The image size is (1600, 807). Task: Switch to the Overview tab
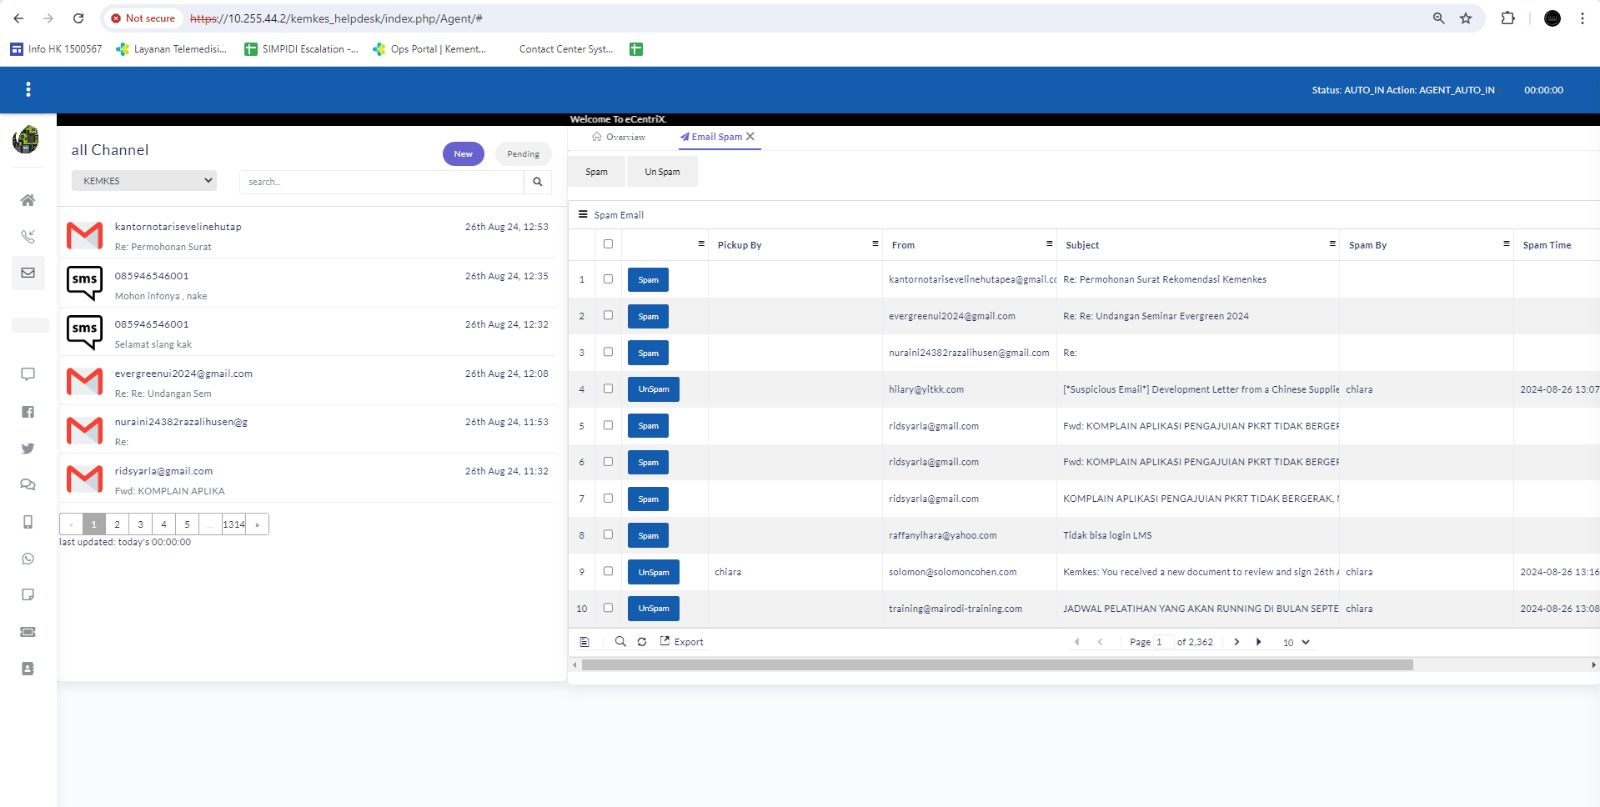coord(619,137)
